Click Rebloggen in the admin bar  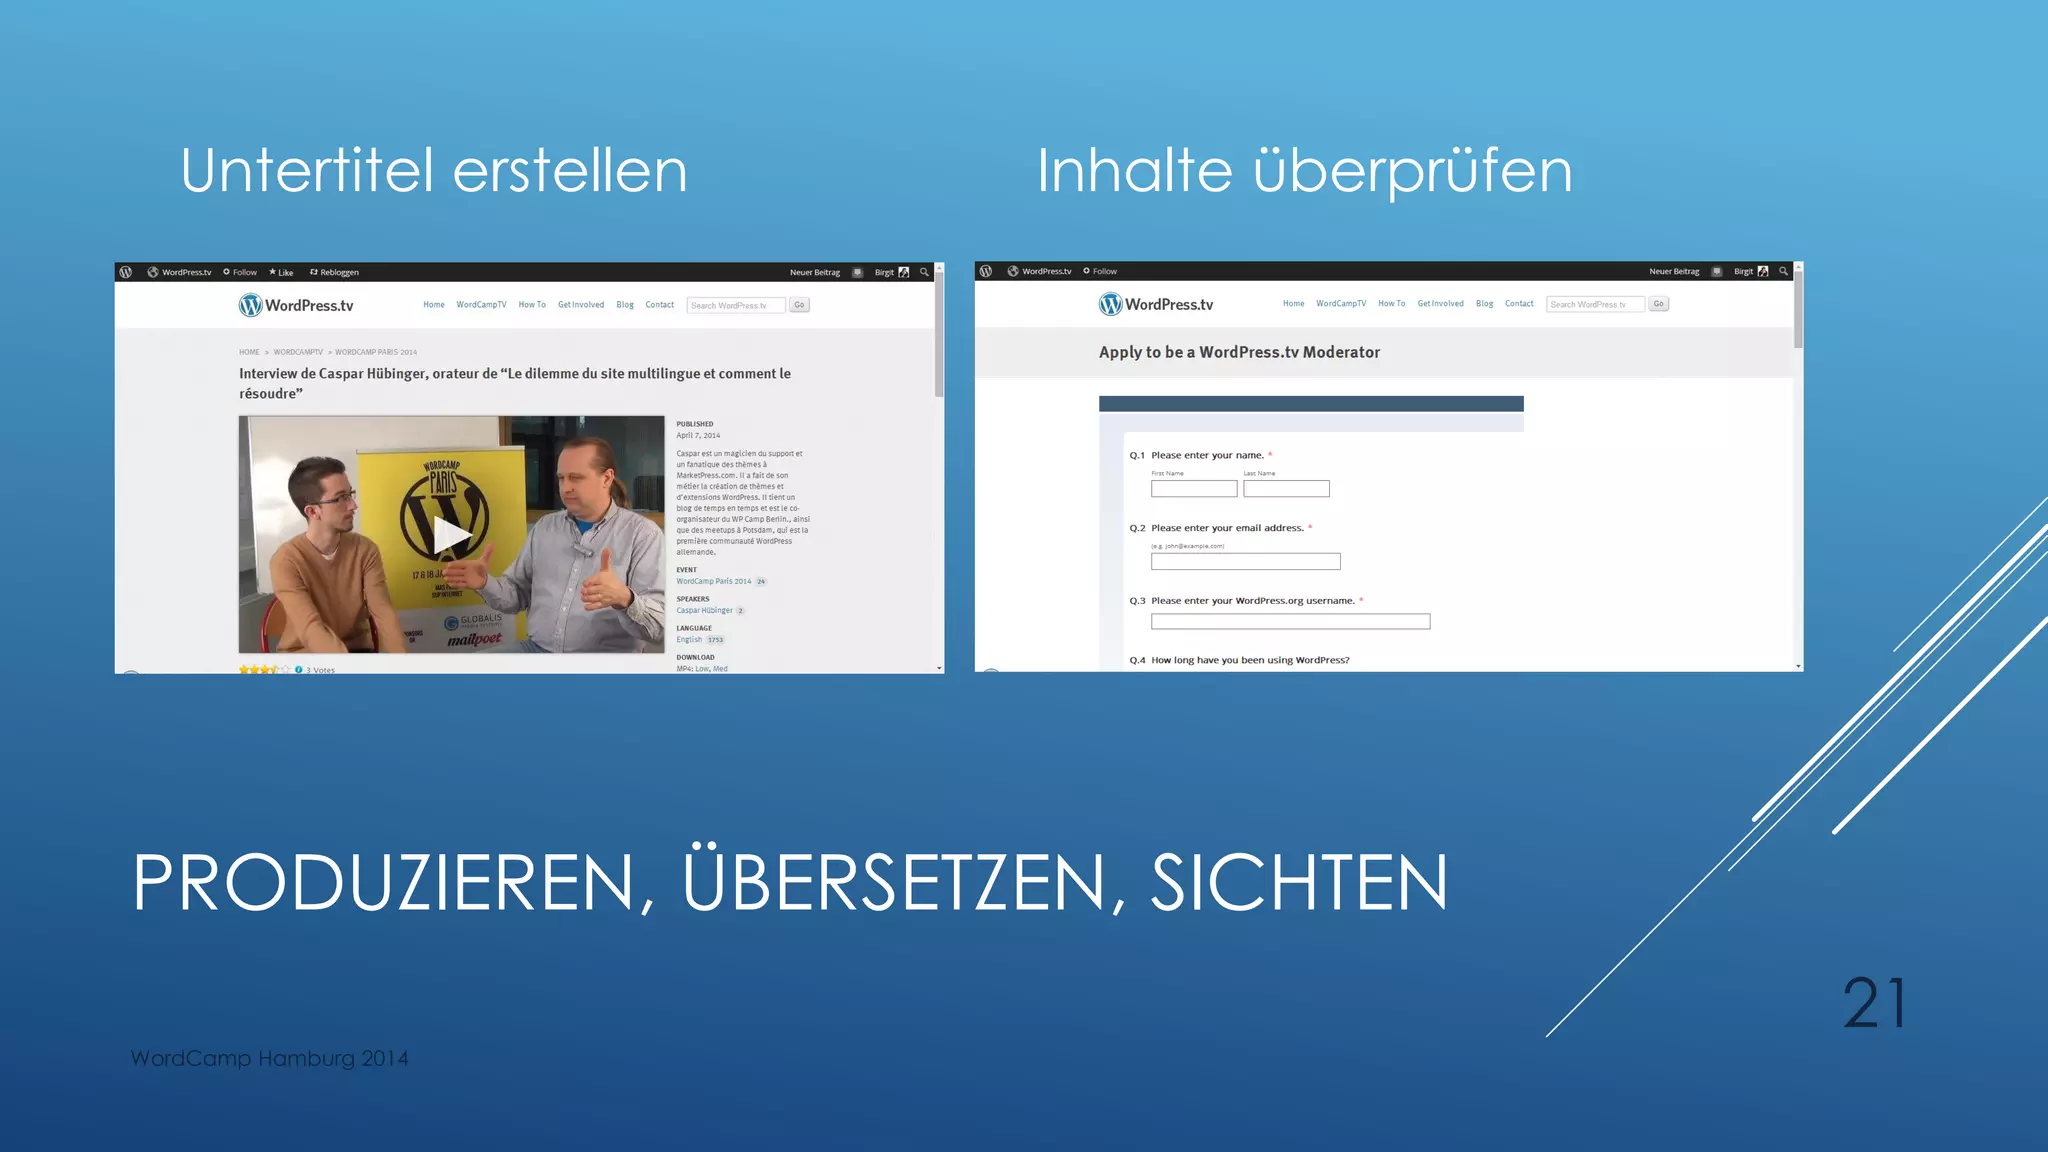pyautogui.click(x=334, y=272)
